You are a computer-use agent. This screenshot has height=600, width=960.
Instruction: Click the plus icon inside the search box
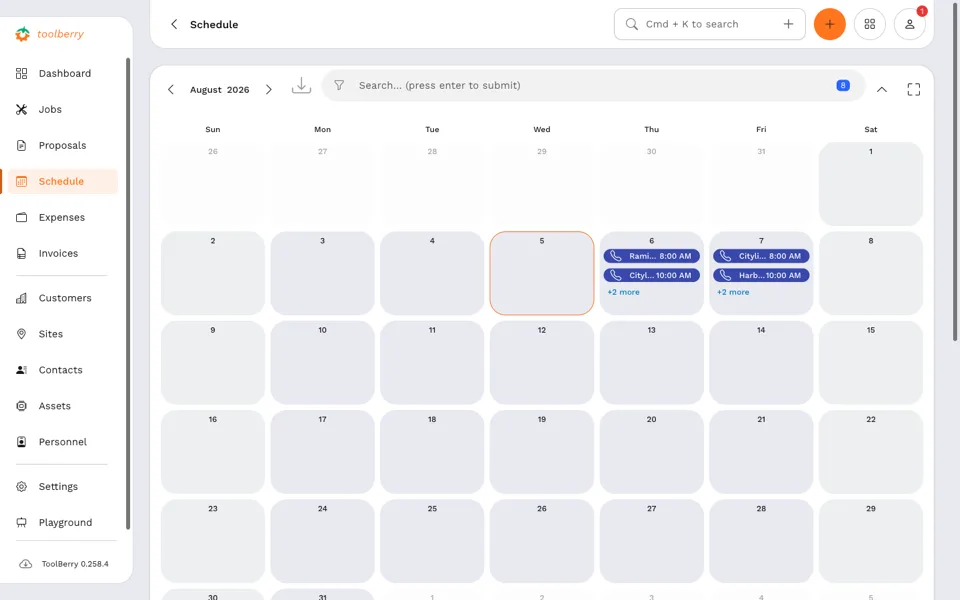[x=789, y=24]
